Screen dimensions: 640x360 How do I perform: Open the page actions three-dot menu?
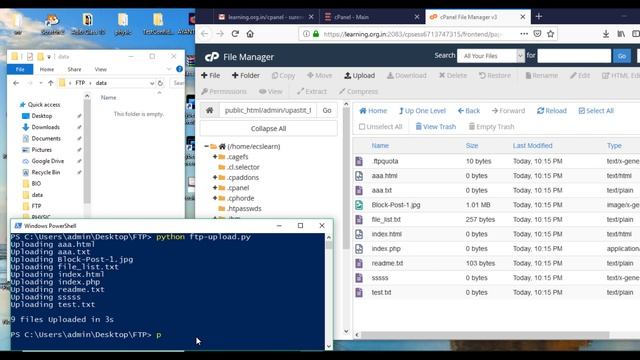[x=524, y=34]
